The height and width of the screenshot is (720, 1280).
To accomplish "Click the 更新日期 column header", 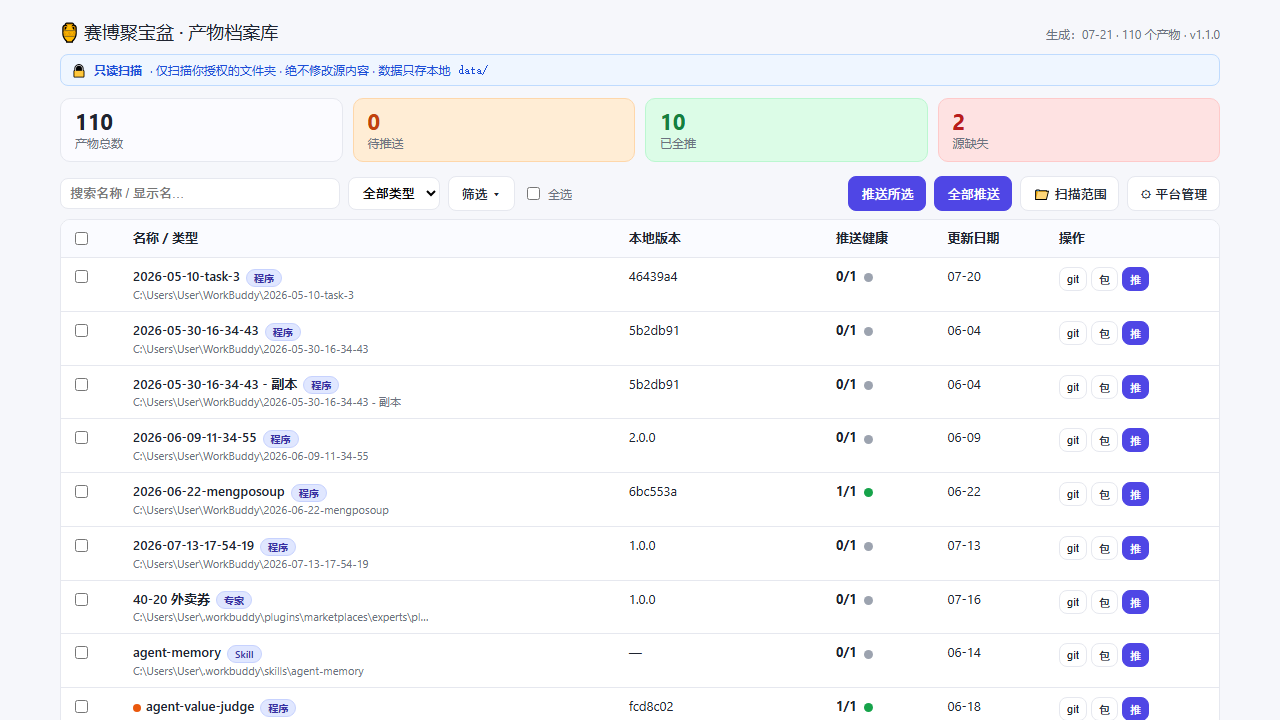I will tap(973, 238).
